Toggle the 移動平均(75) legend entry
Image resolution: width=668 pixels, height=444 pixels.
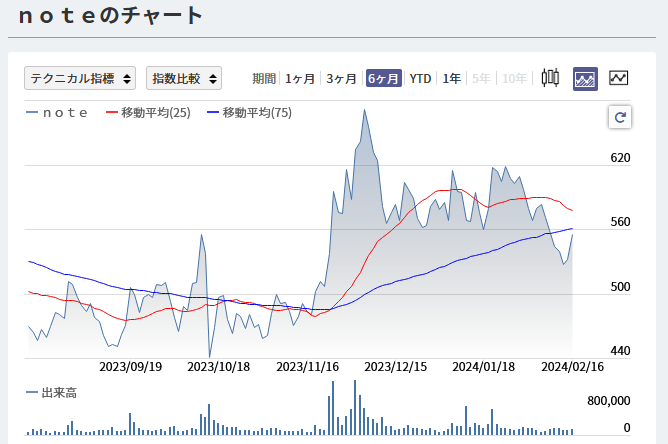(250, 113)
